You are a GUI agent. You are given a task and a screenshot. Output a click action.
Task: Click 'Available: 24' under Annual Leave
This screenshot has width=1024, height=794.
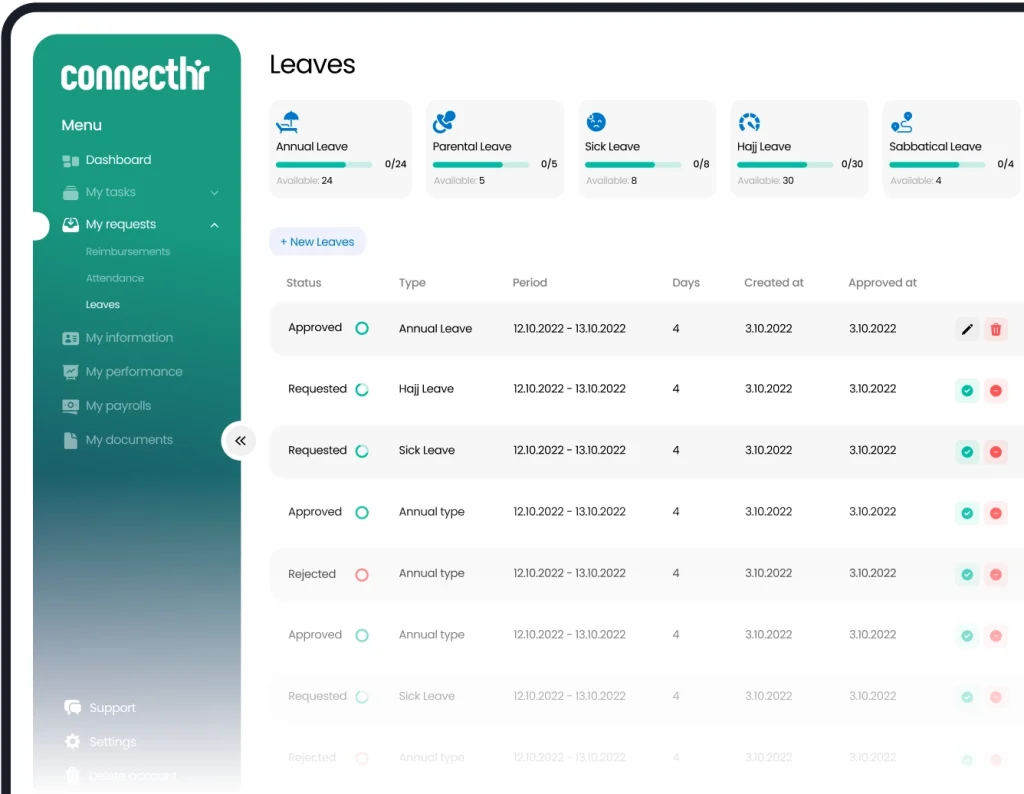click(x=304, y=181)
